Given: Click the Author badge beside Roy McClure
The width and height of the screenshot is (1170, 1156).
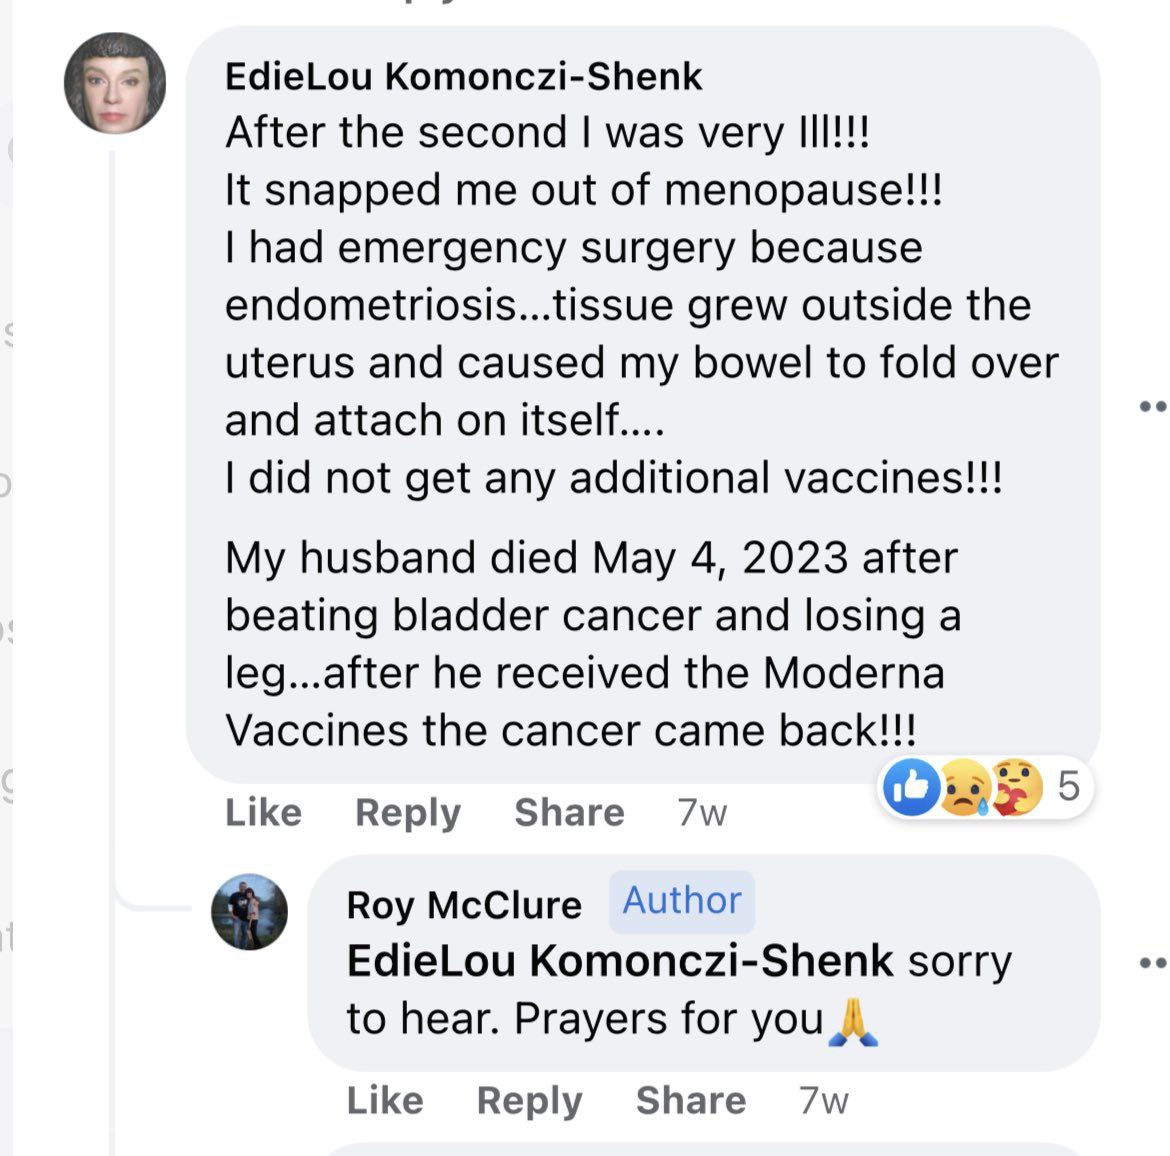Looking at the screenshot, I should 682,901.
